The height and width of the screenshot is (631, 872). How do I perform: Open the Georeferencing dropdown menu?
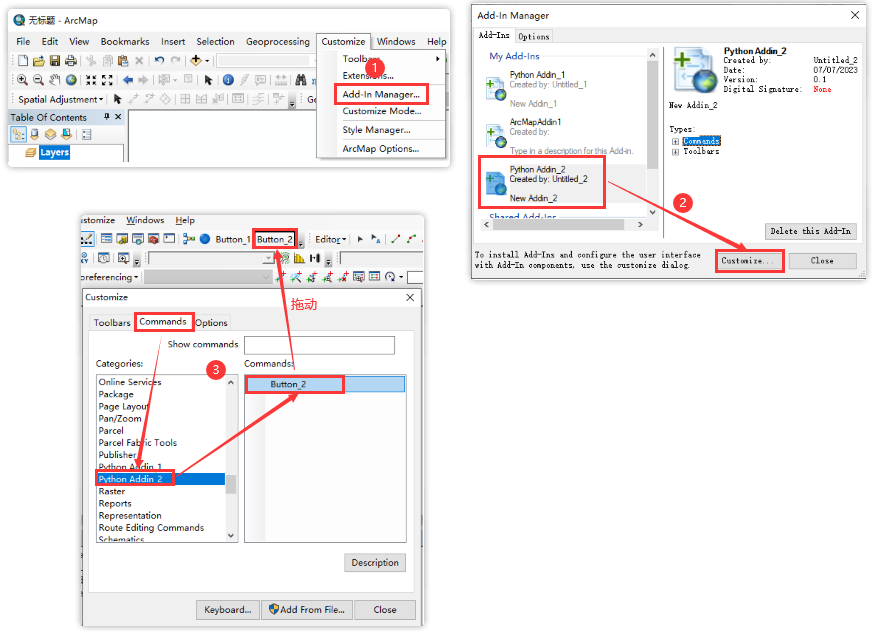[x=110, y=277]
